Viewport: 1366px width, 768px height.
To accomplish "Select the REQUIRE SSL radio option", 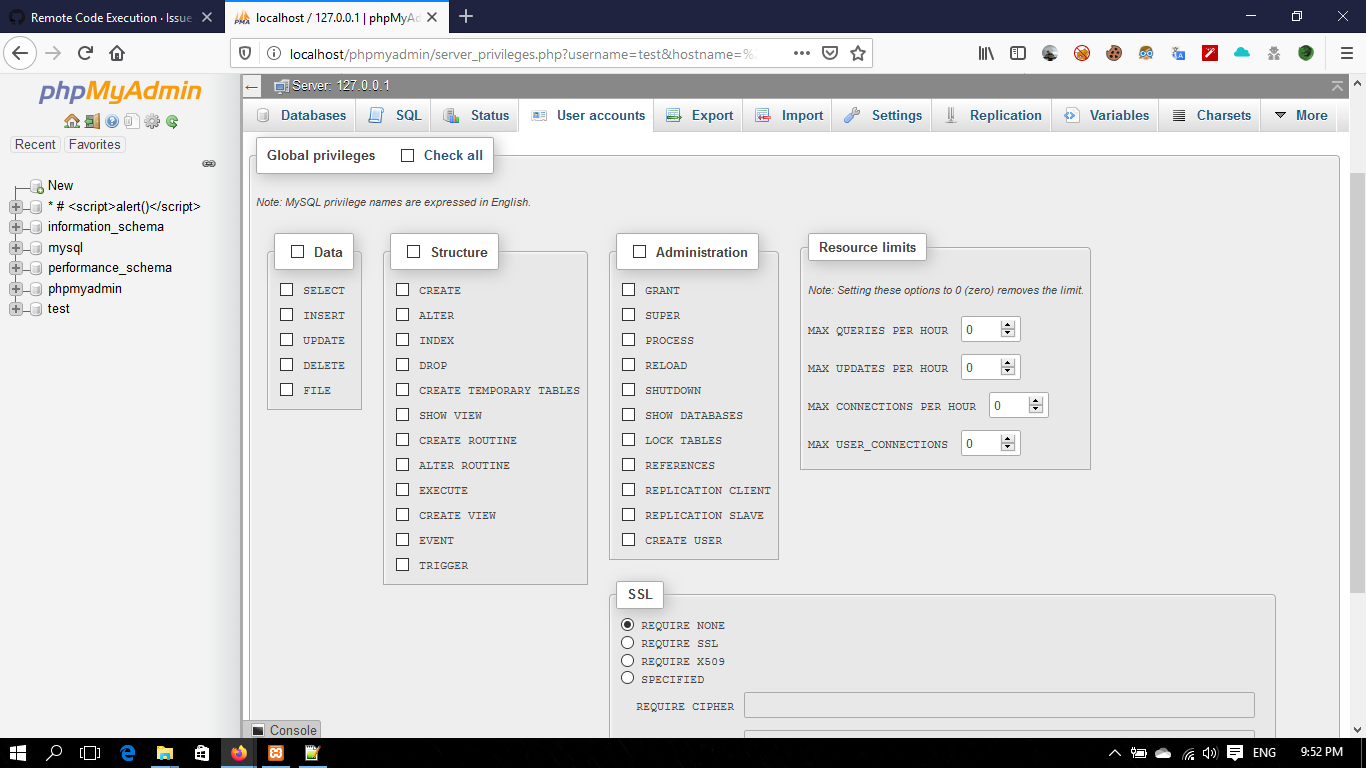I will coord(627,643).
